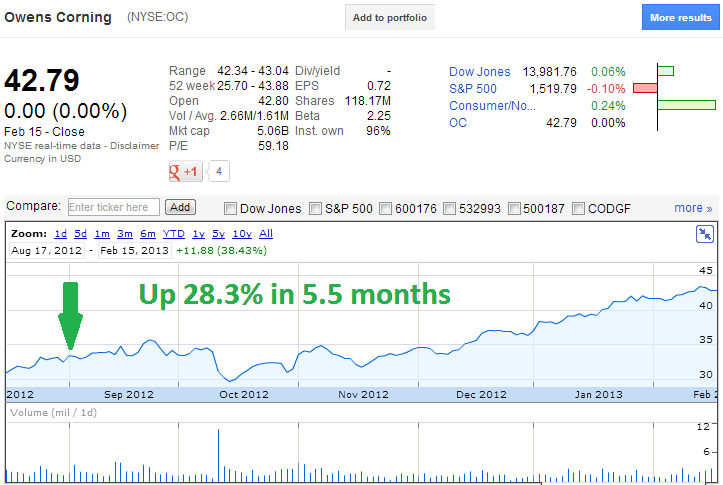Click the Open value 42.80
The image size is (723, 485).
tap(273, 101)
